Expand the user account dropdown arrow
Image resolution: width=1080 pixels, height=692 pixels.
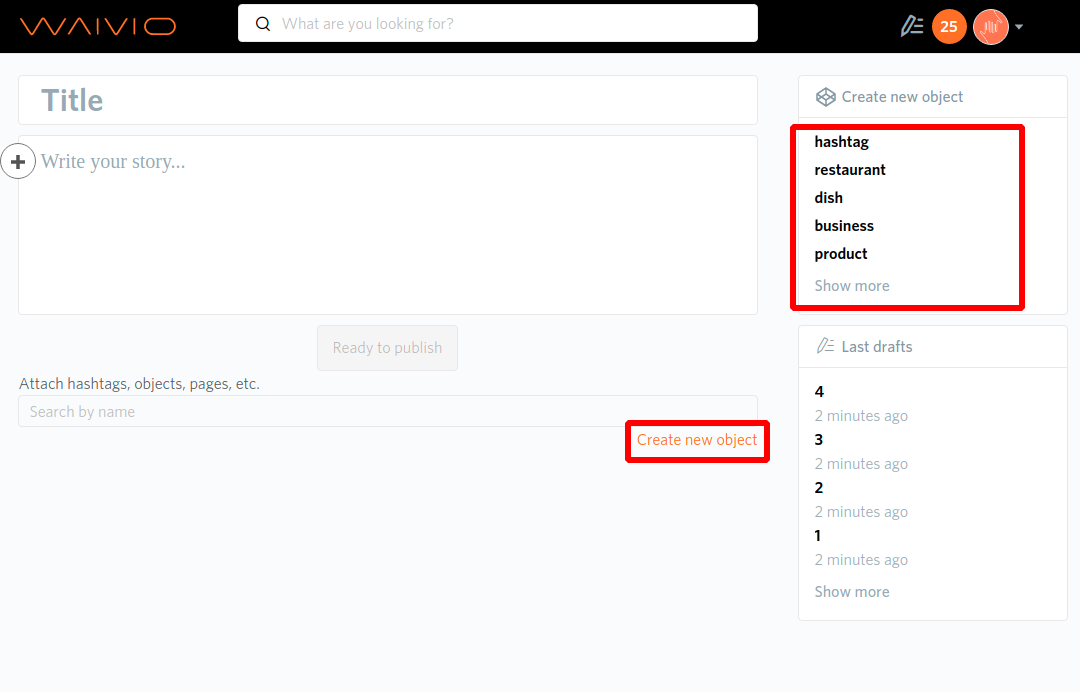coord(1019,27)
